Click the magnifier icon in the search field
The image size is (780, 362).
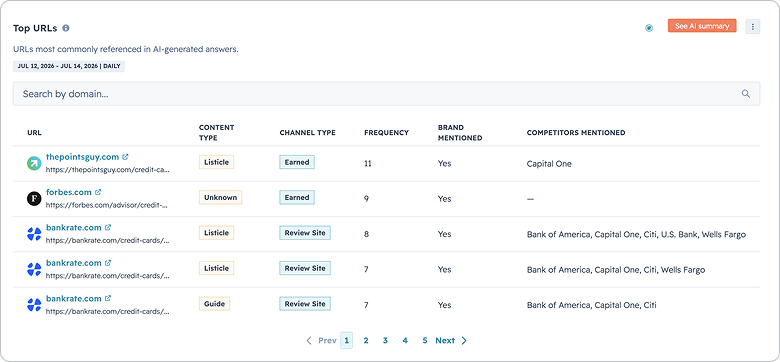pos(746,93)
